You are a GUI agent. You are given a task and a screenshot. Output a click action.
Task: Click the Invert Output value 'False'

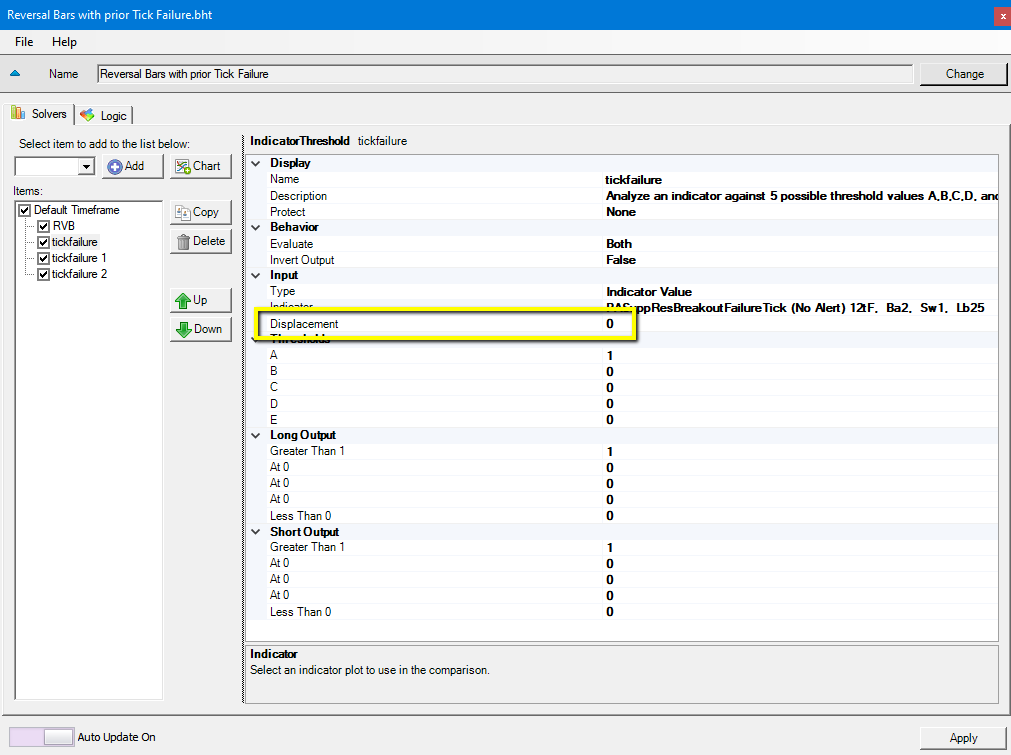[x=620, y=260]
